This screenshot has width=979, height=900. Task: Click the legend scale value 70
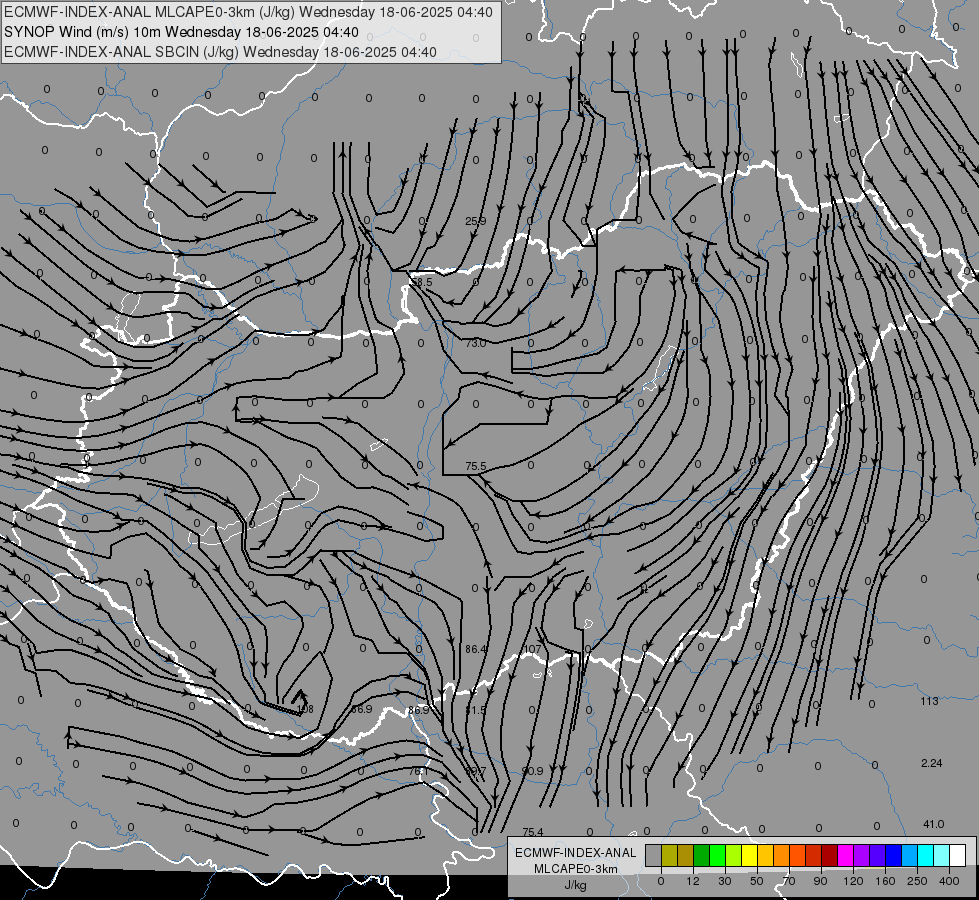(789, 881)
